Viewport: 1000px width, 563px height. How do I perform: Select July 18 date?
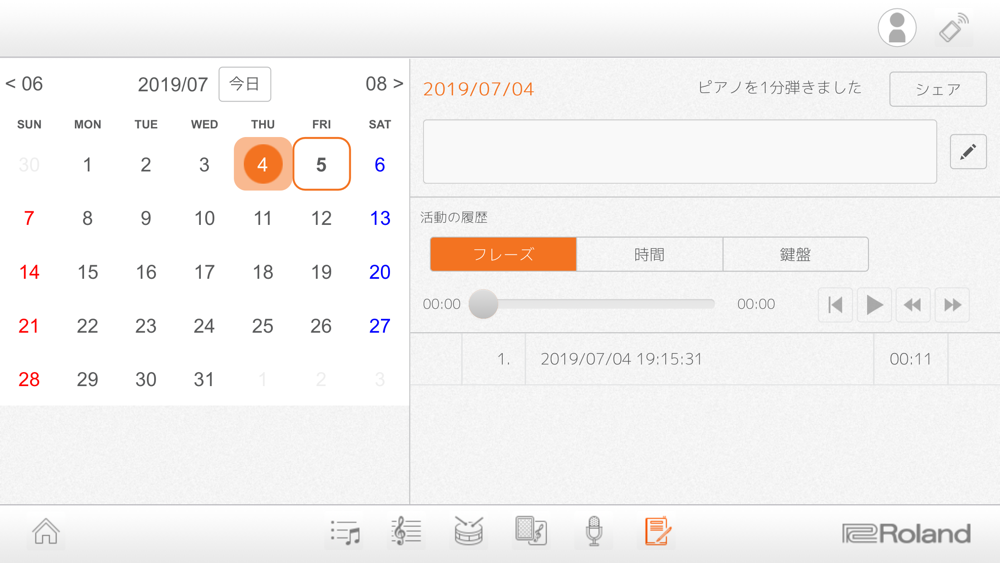tap(263, 272)
